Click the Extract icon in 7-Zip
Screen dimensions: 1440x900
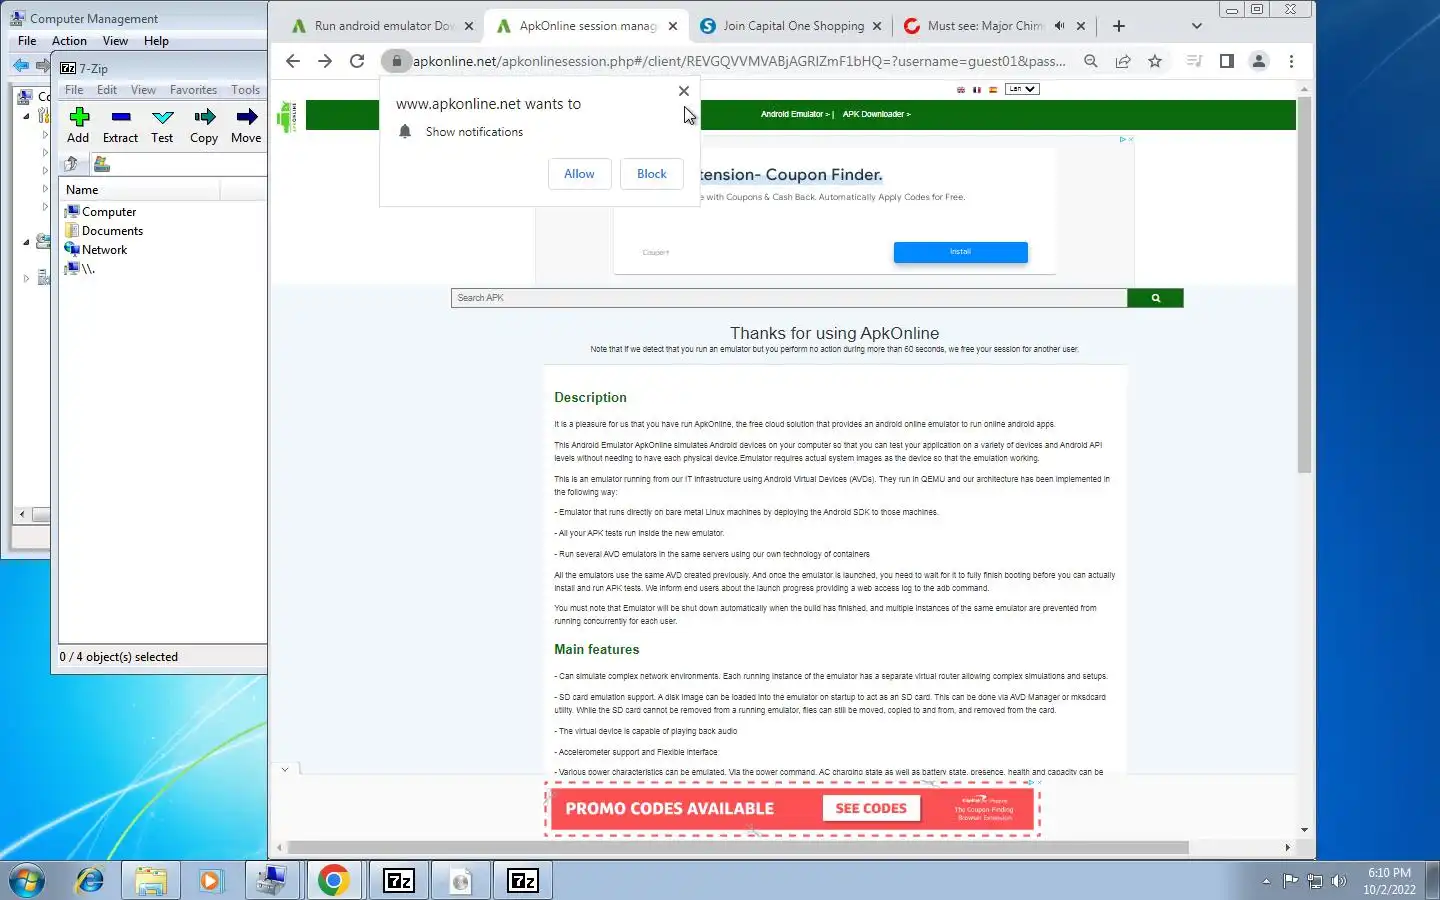coord(120,125)
